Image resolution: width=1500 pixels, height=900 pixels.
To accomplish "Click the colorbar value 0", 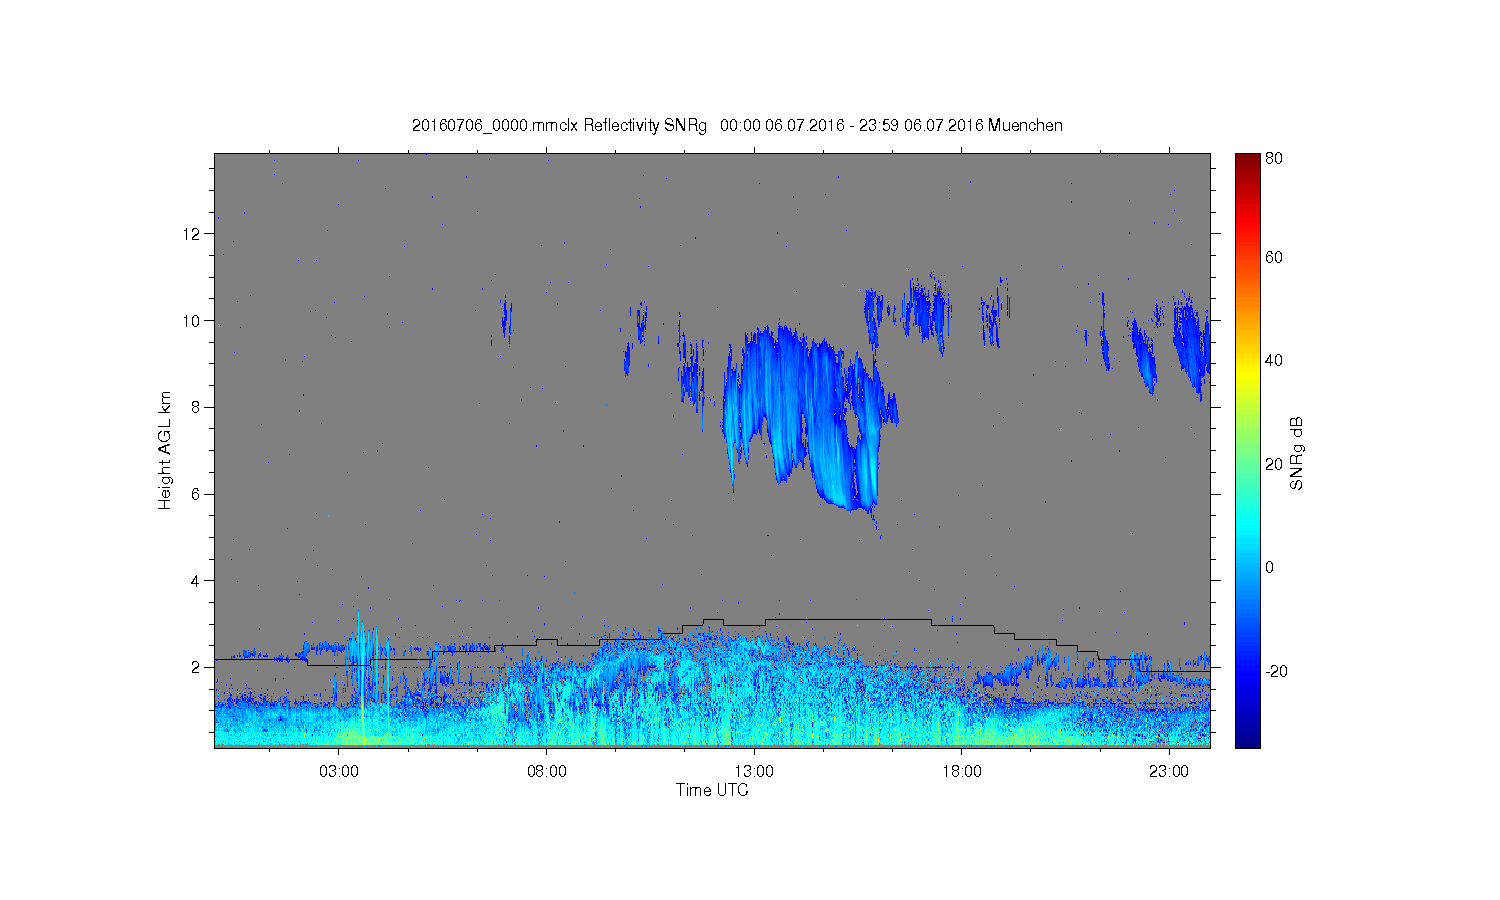I will (1270, 567).
